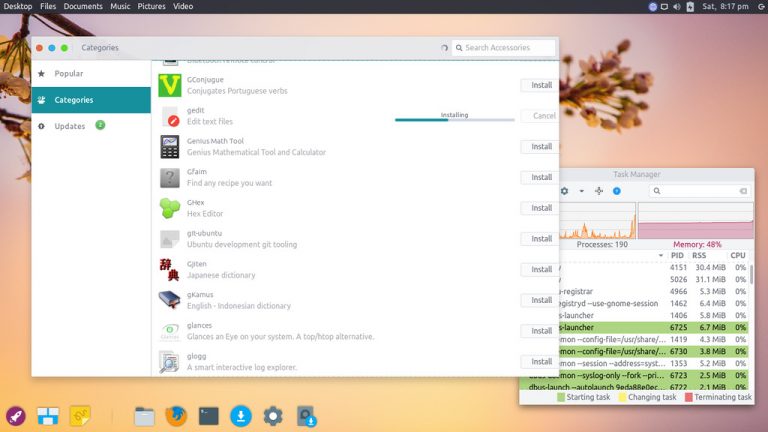Click the Search Accessories field
The width and height of the screenshot is (768, 432).
(x=504, y=48)
